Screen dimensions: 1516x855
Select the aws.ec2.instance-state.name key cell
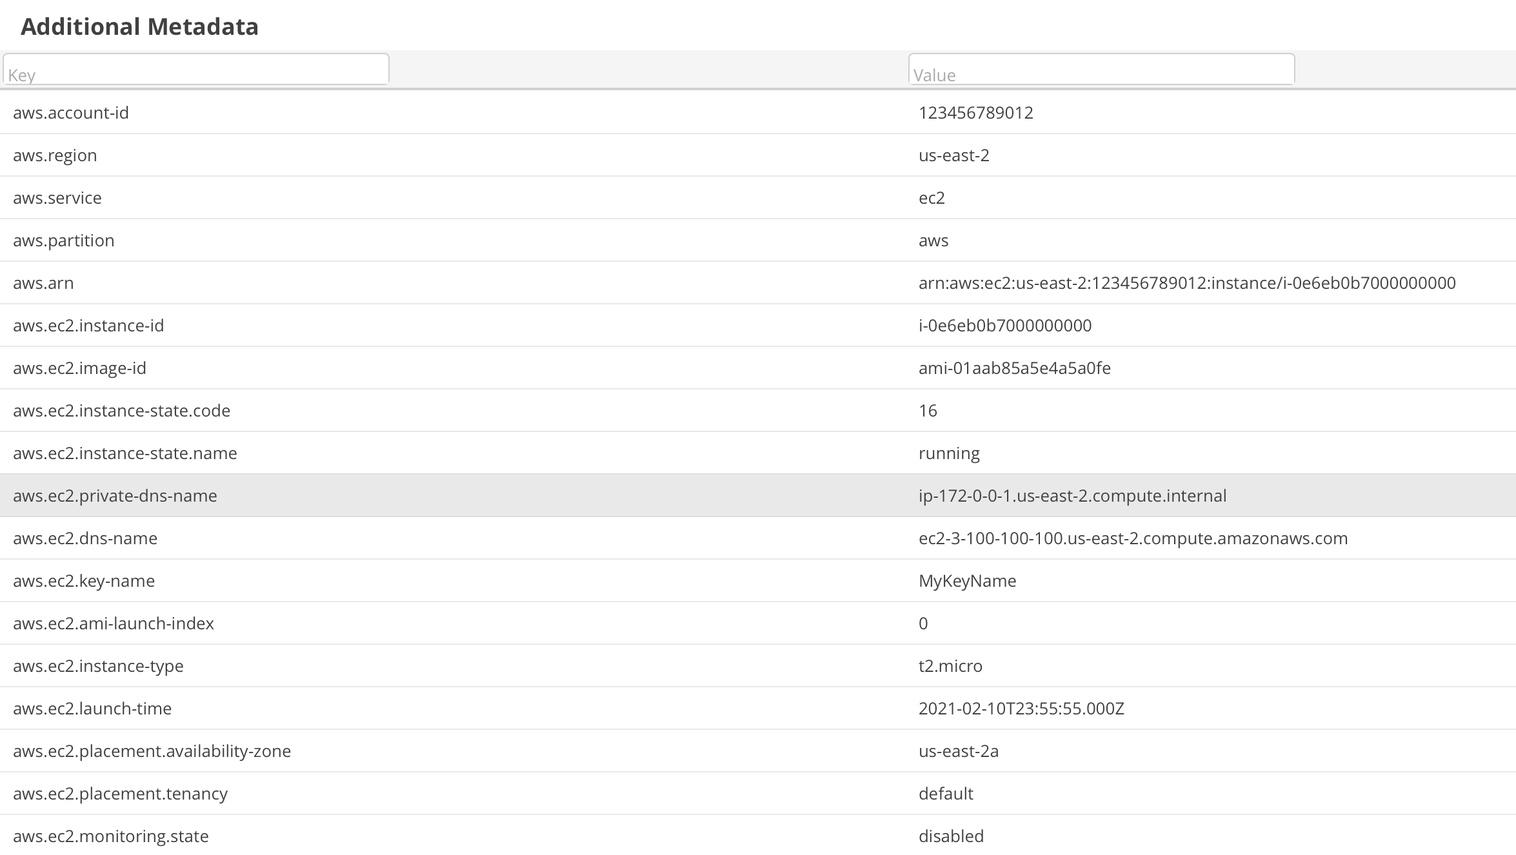click(125, 453)
